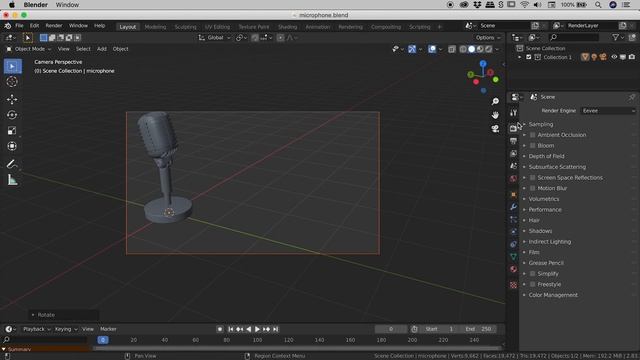
Task: Play animation forward
Action: pyautogui.click(x=258, y=329)
